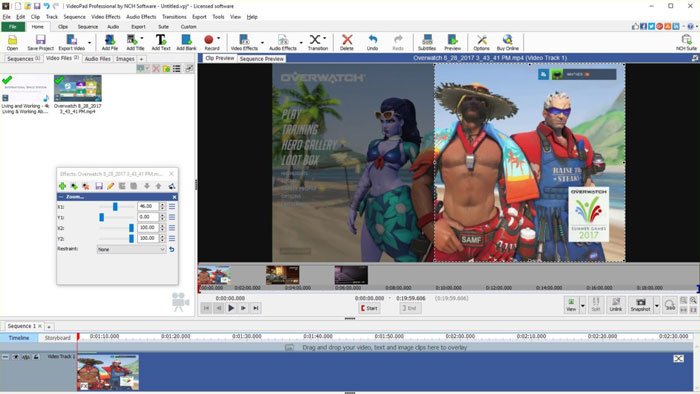This screenshot has width=700, height=394.
Task: Click the Add File icon
Action: coord(109,42)
